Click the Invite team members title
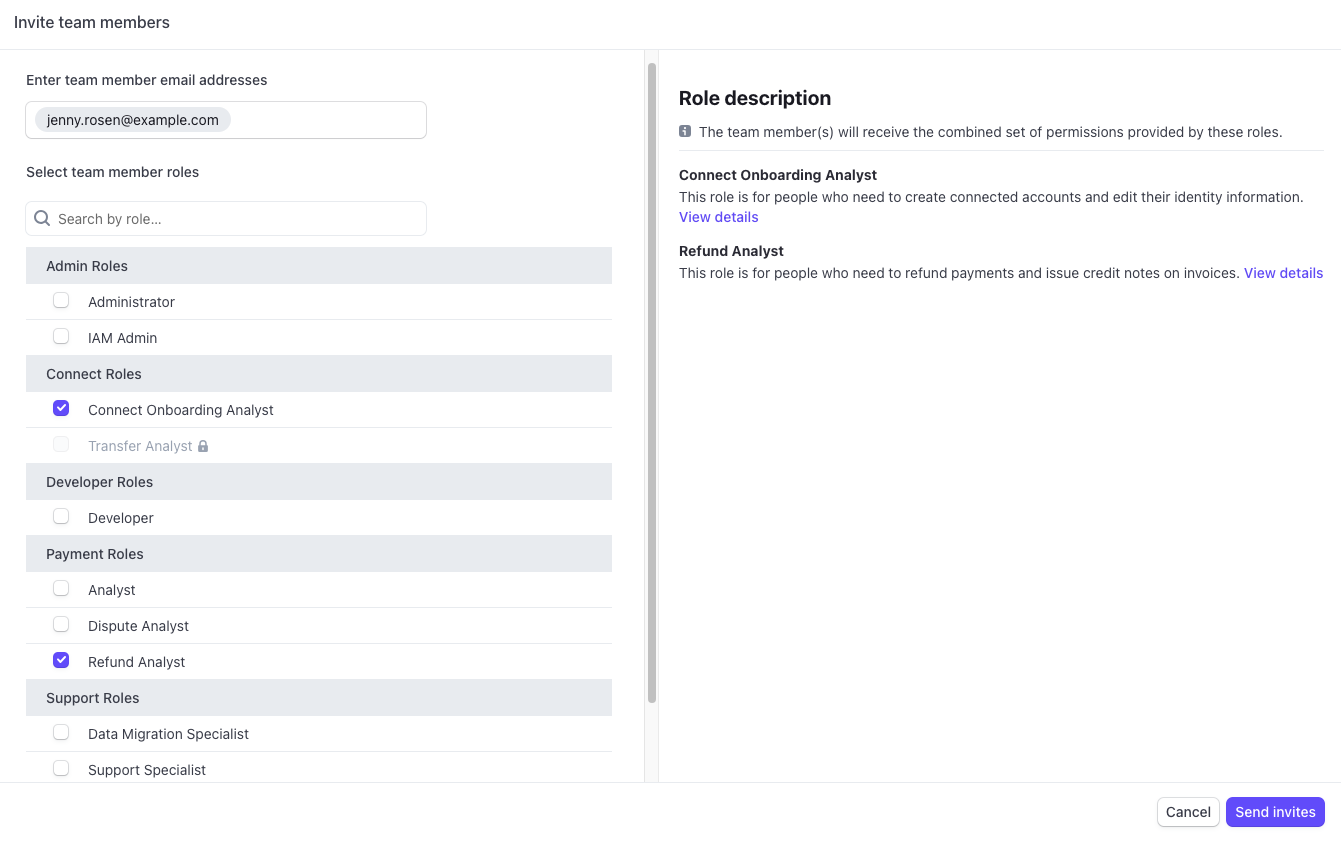1341x841 pixels. pos(92,22)
